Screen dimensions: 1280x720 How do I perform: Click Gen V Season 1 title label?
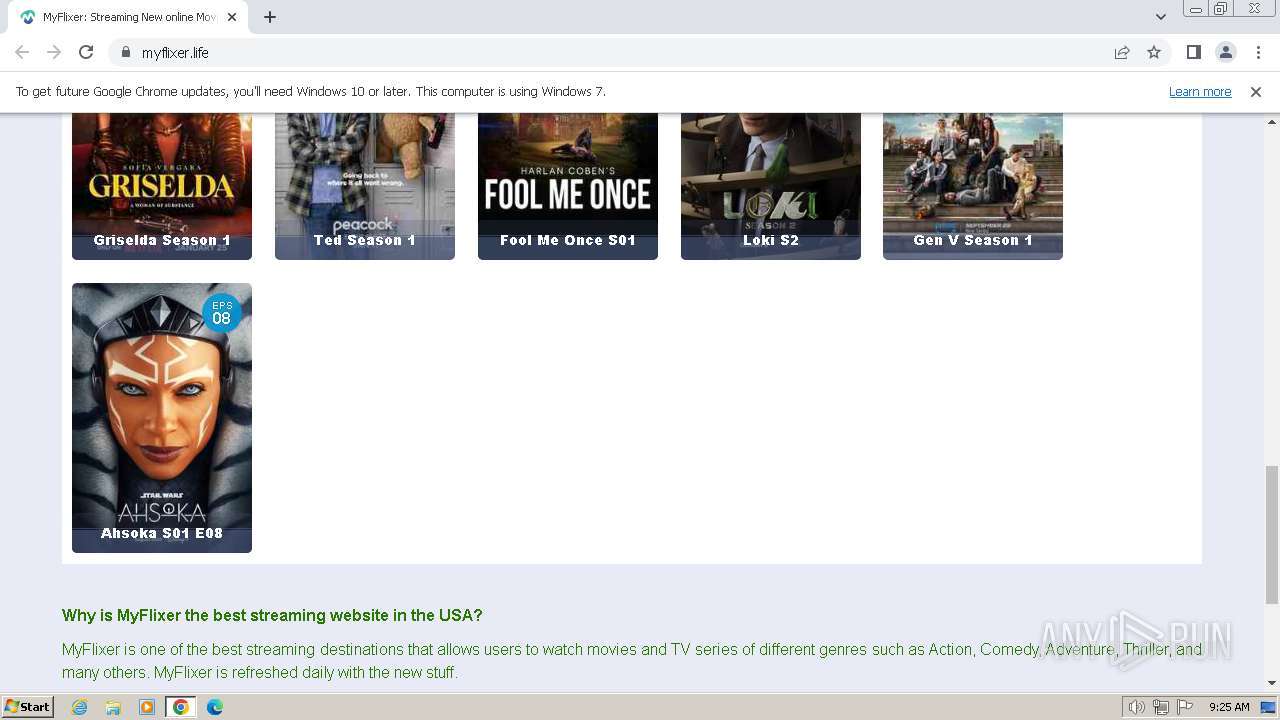[973, 240]
